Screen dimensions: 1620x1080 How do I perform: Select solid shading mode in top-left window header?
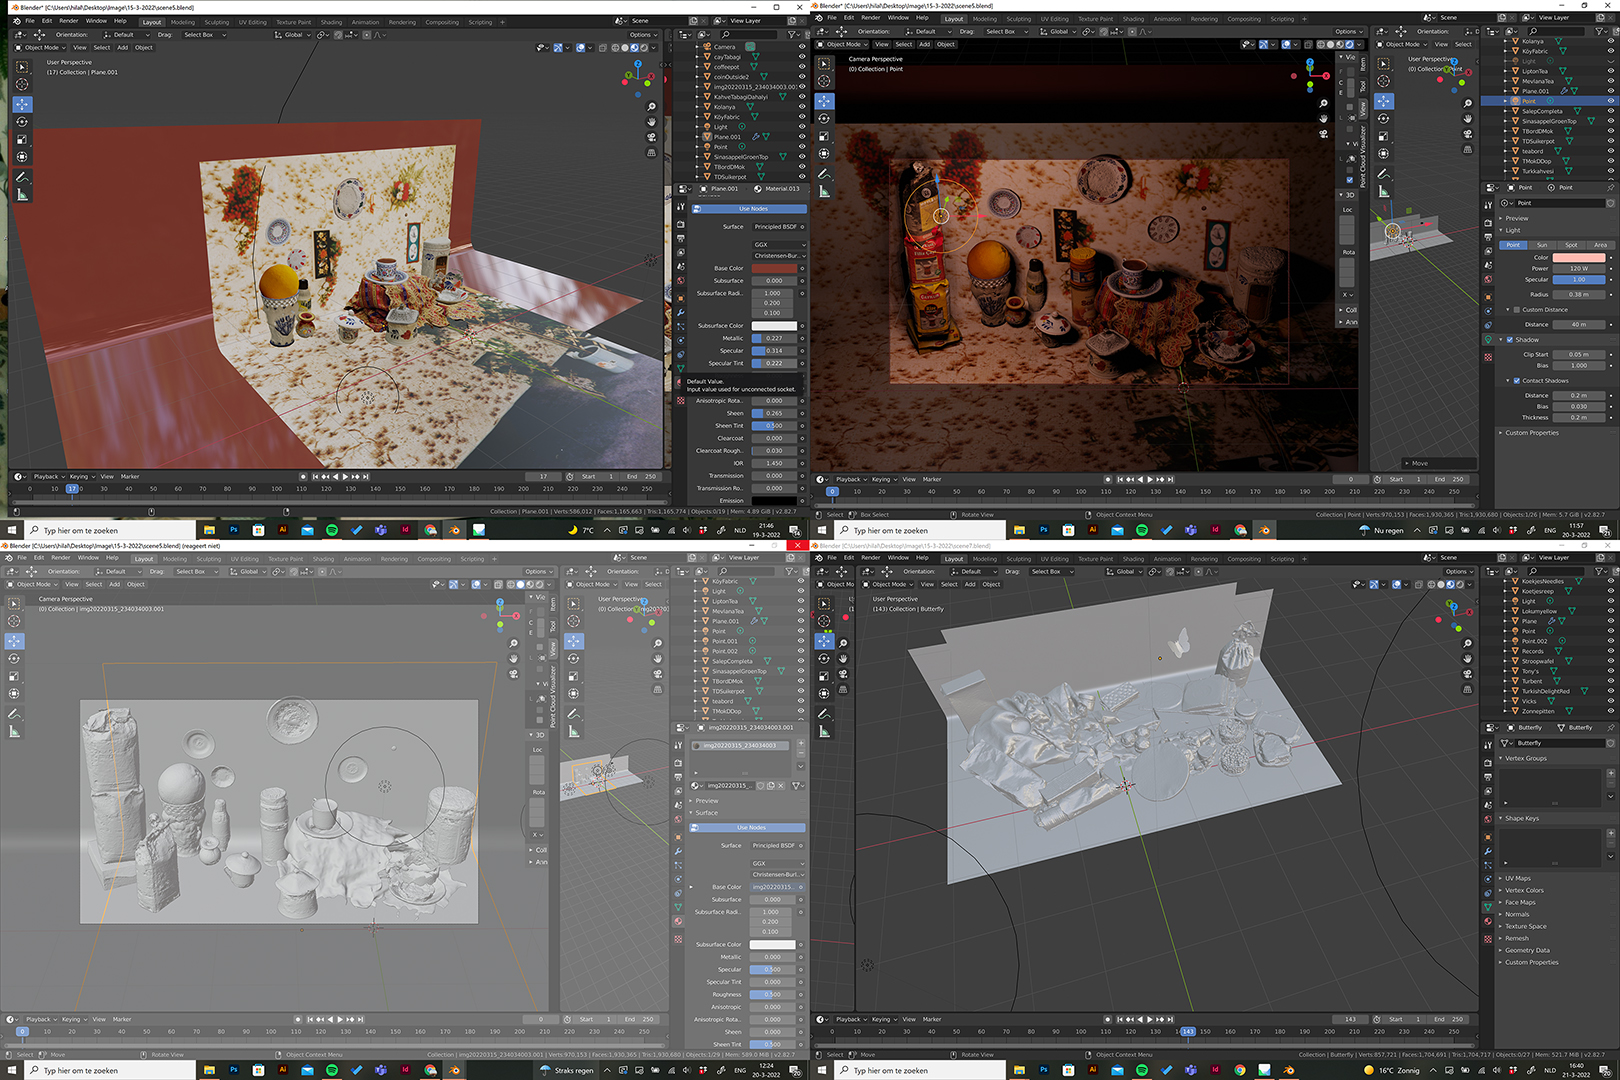(626, 47)
